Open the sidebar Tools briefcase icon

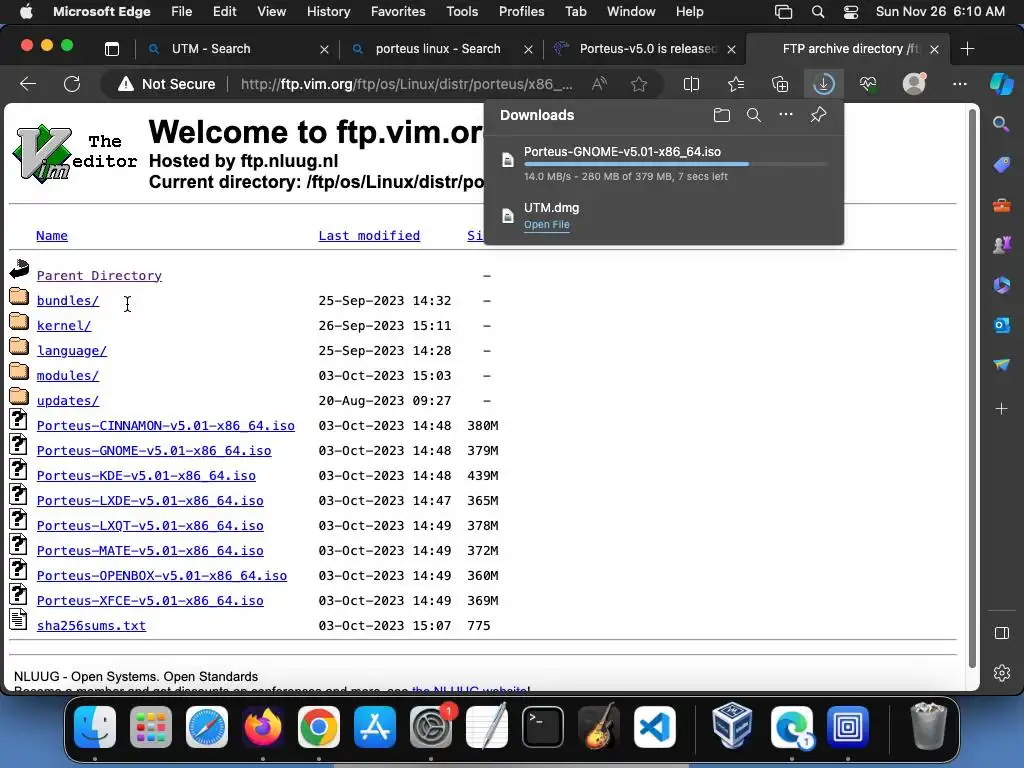[x=1001, y=206]
